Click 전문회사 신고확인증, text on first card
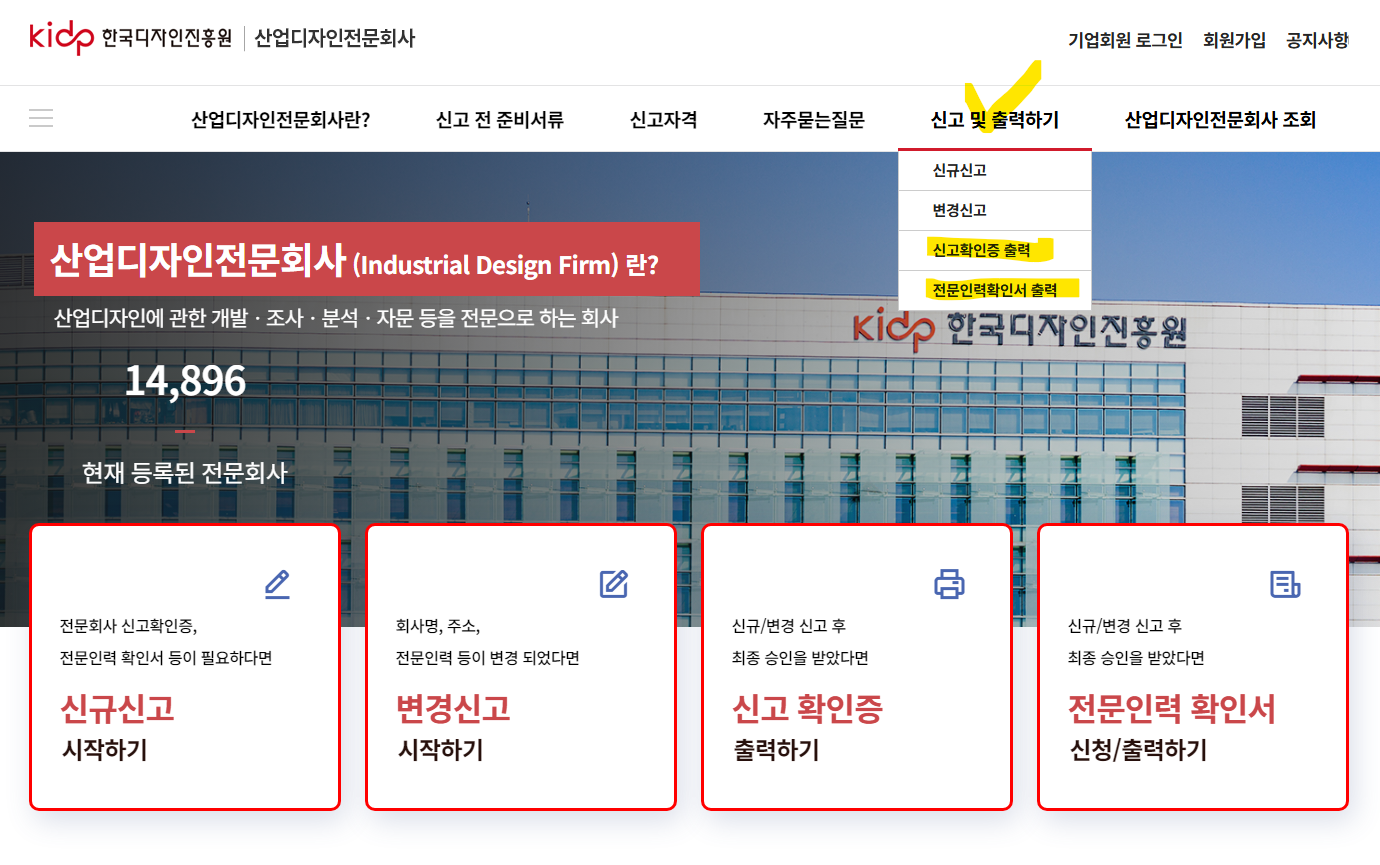Image resolution: width=1380 pixels, height=865 pixels. pos(129,627)
